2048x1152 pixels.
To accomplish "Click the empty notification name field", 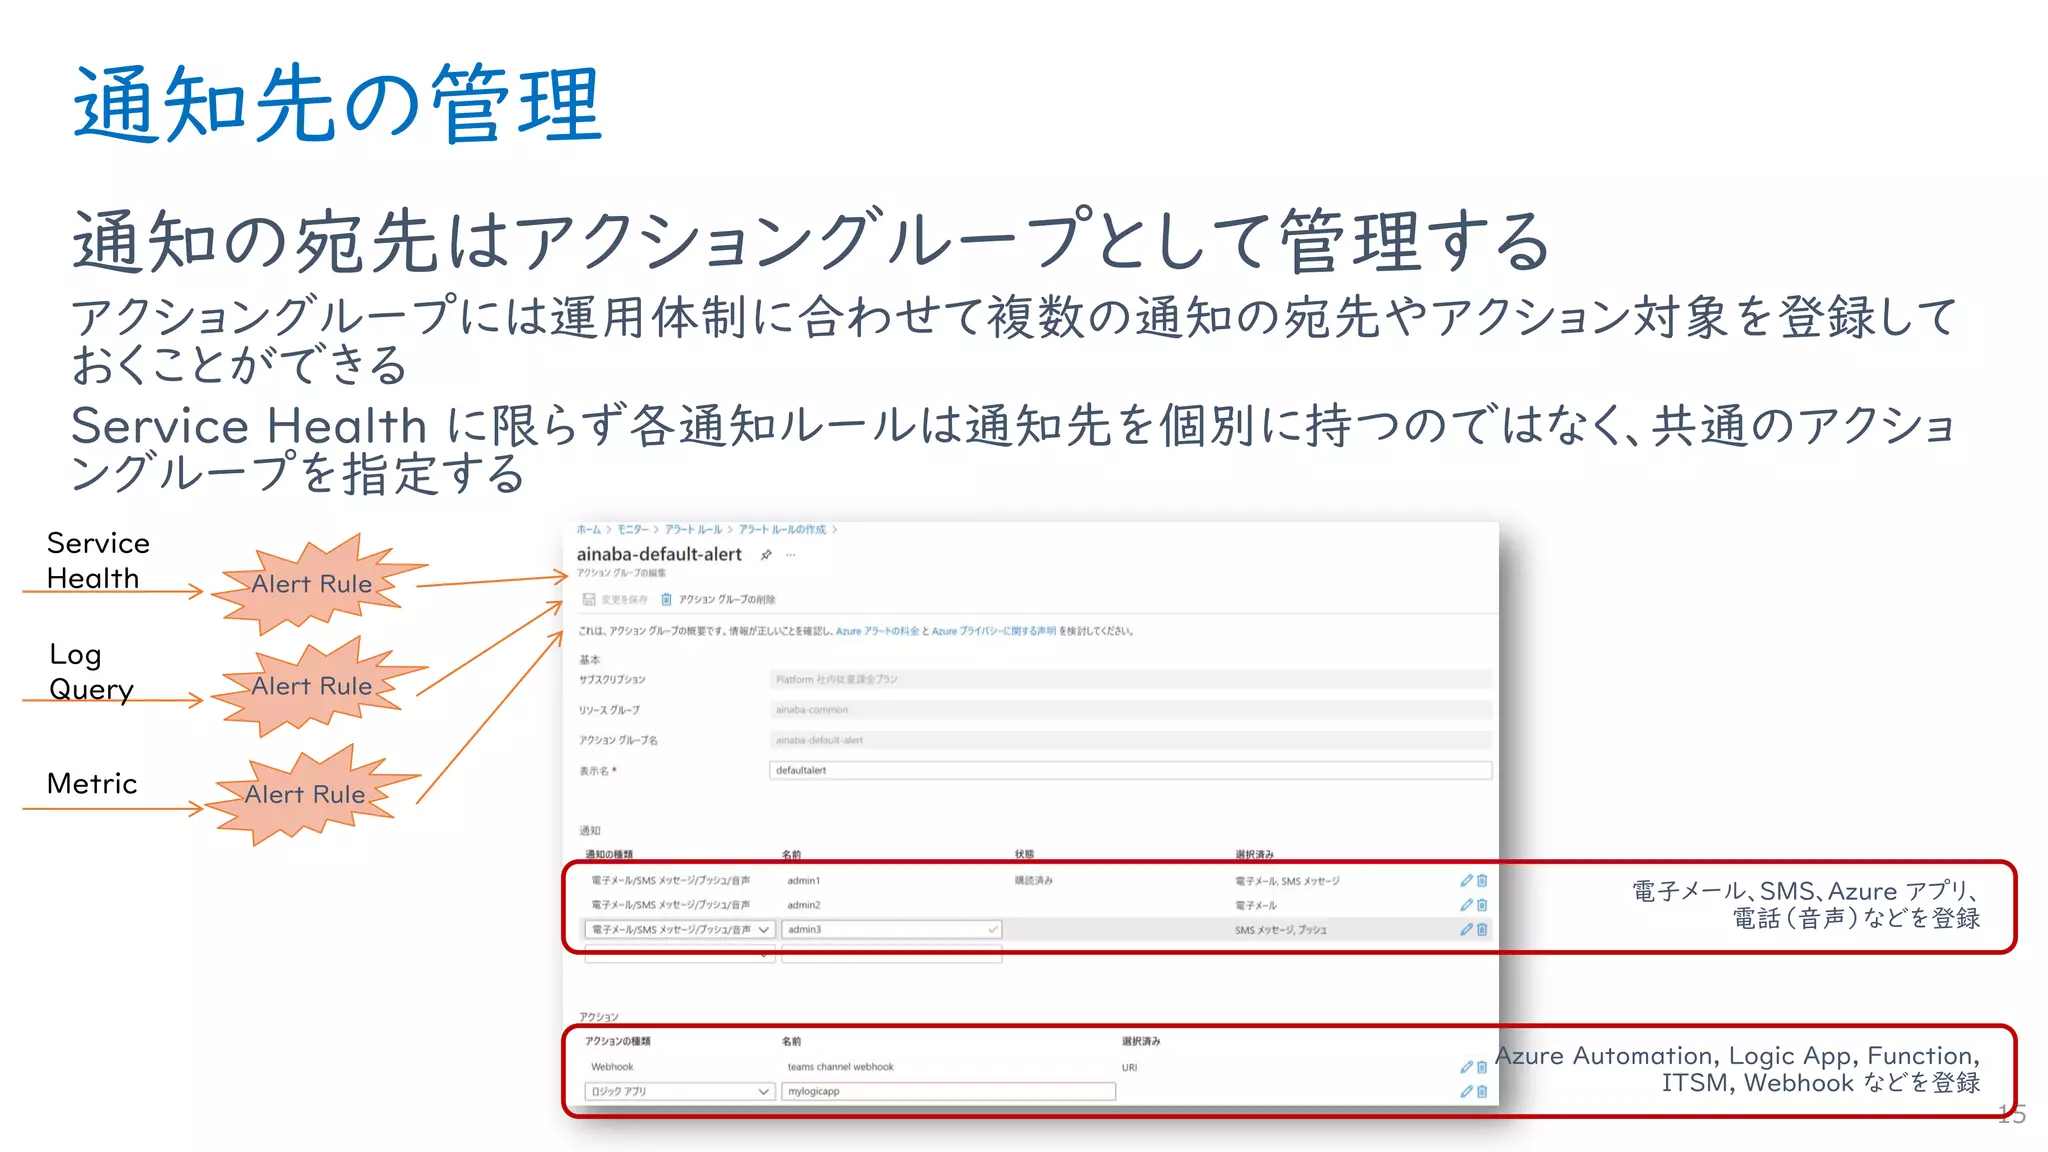I will 891,955.
